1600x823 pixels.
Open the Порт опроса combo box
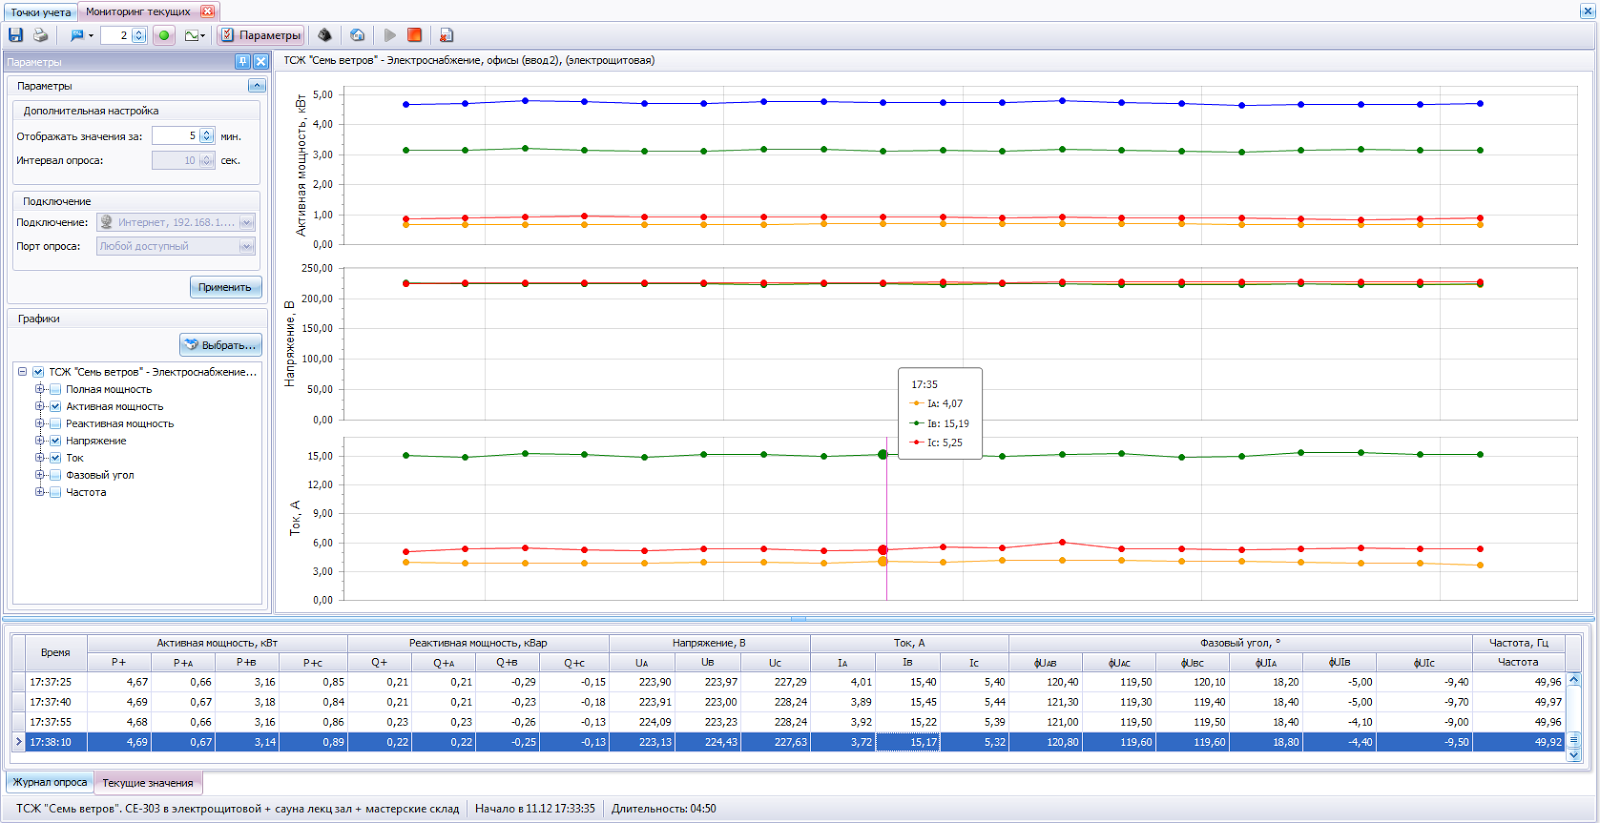click(x=176, y=246)
